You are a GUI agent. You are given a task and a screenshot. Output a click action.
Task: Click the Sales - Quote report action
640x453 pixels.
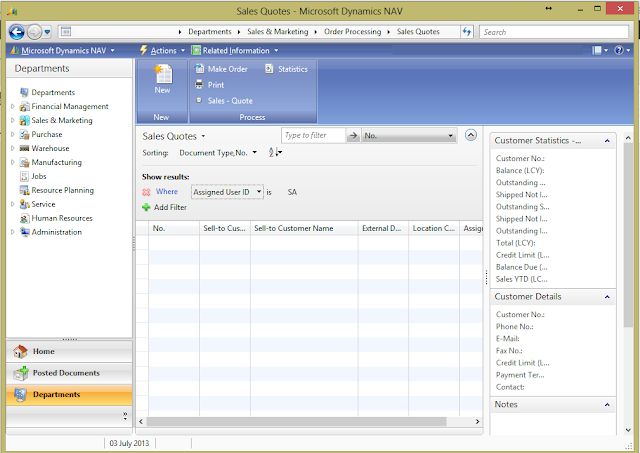224,101
